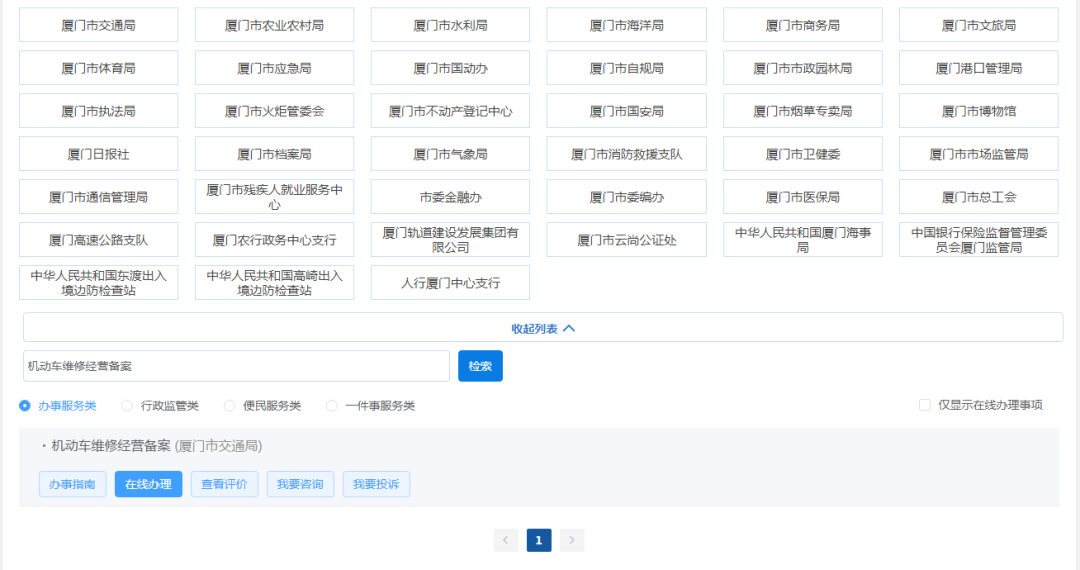Select the 办事服务类 radio option
Screen dimensions: 1080x570
coord(25,406)
